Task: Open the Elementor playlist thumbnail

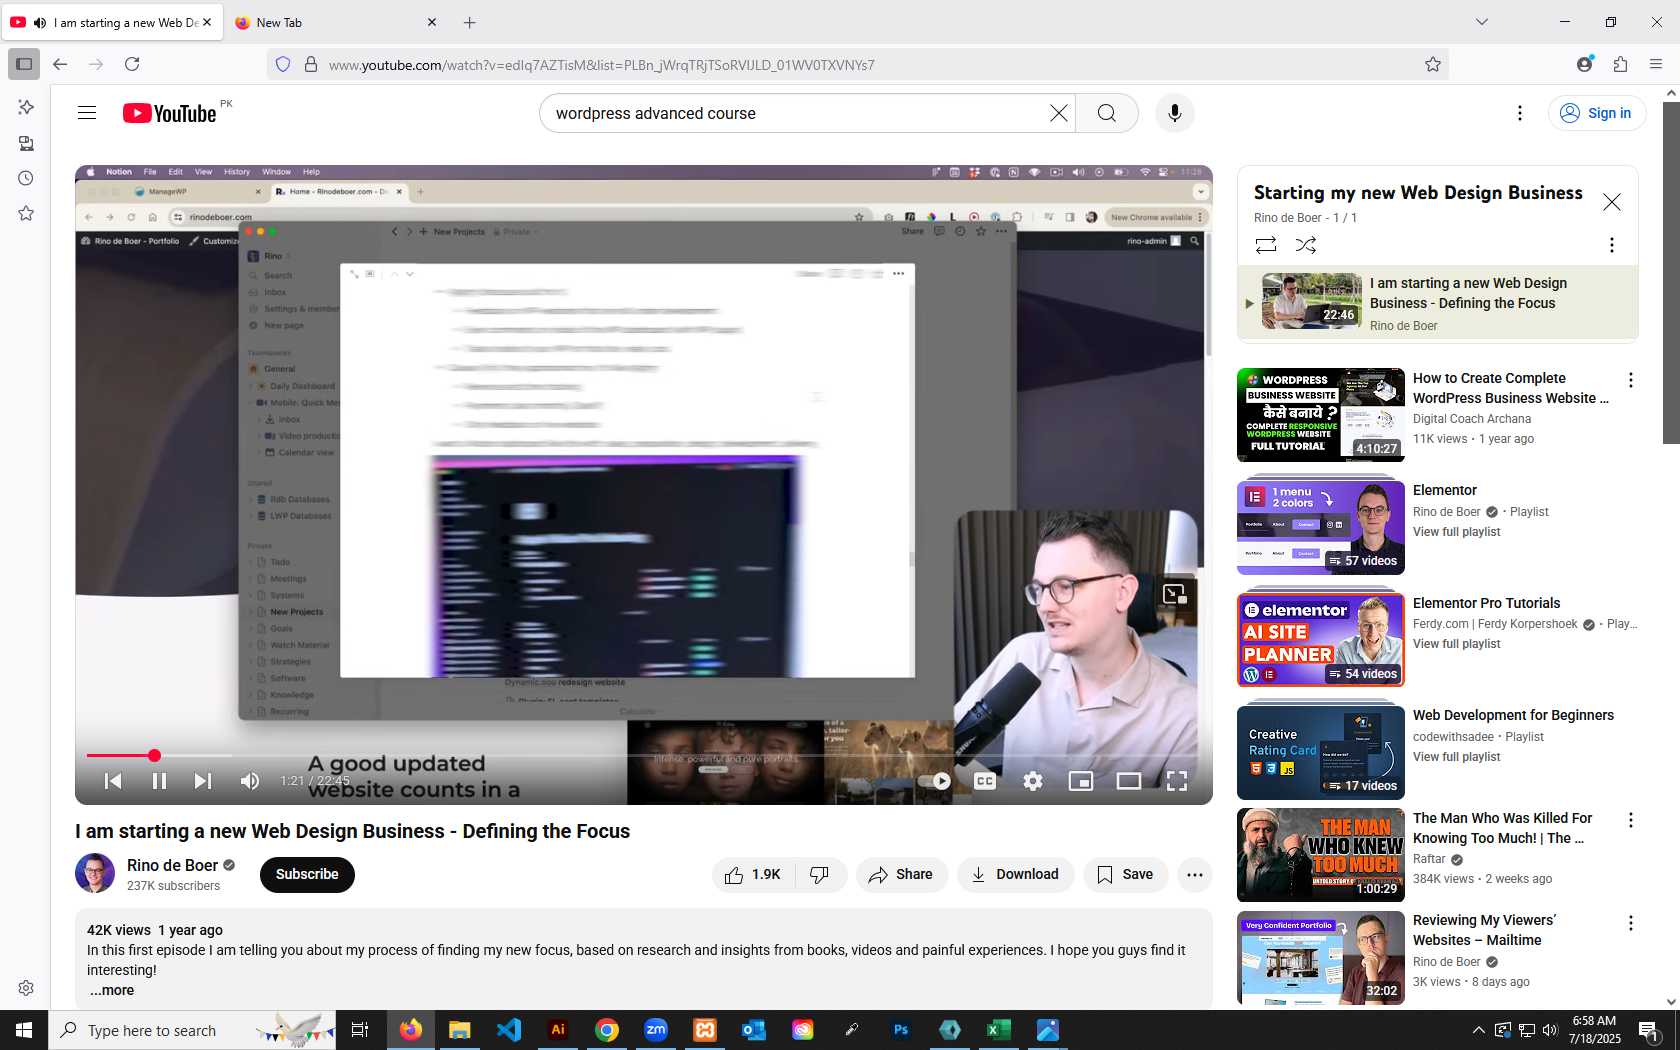Action: pos(1320,527)
